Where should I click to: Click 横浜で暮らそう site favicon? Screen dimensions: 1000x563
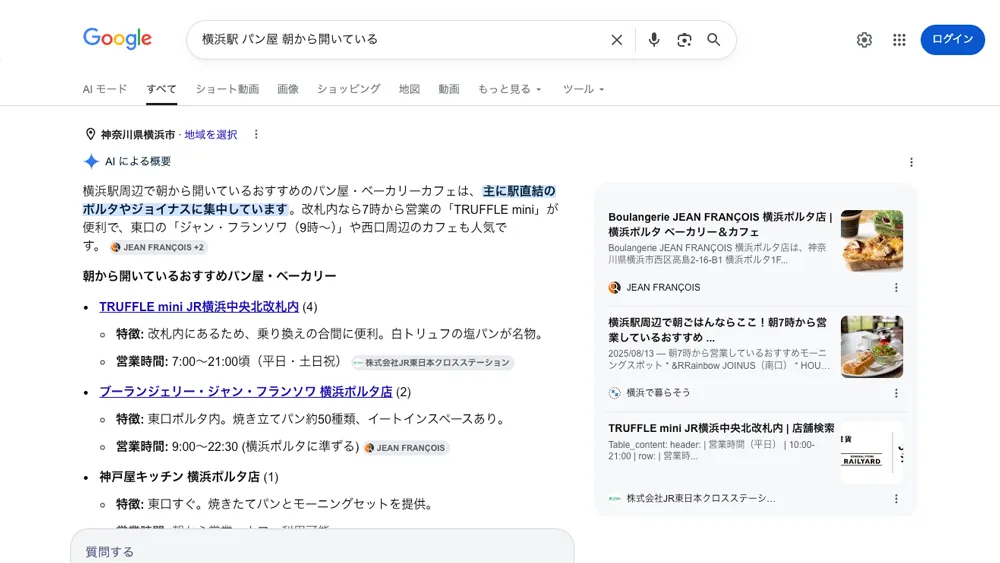(x=614, y=393)
